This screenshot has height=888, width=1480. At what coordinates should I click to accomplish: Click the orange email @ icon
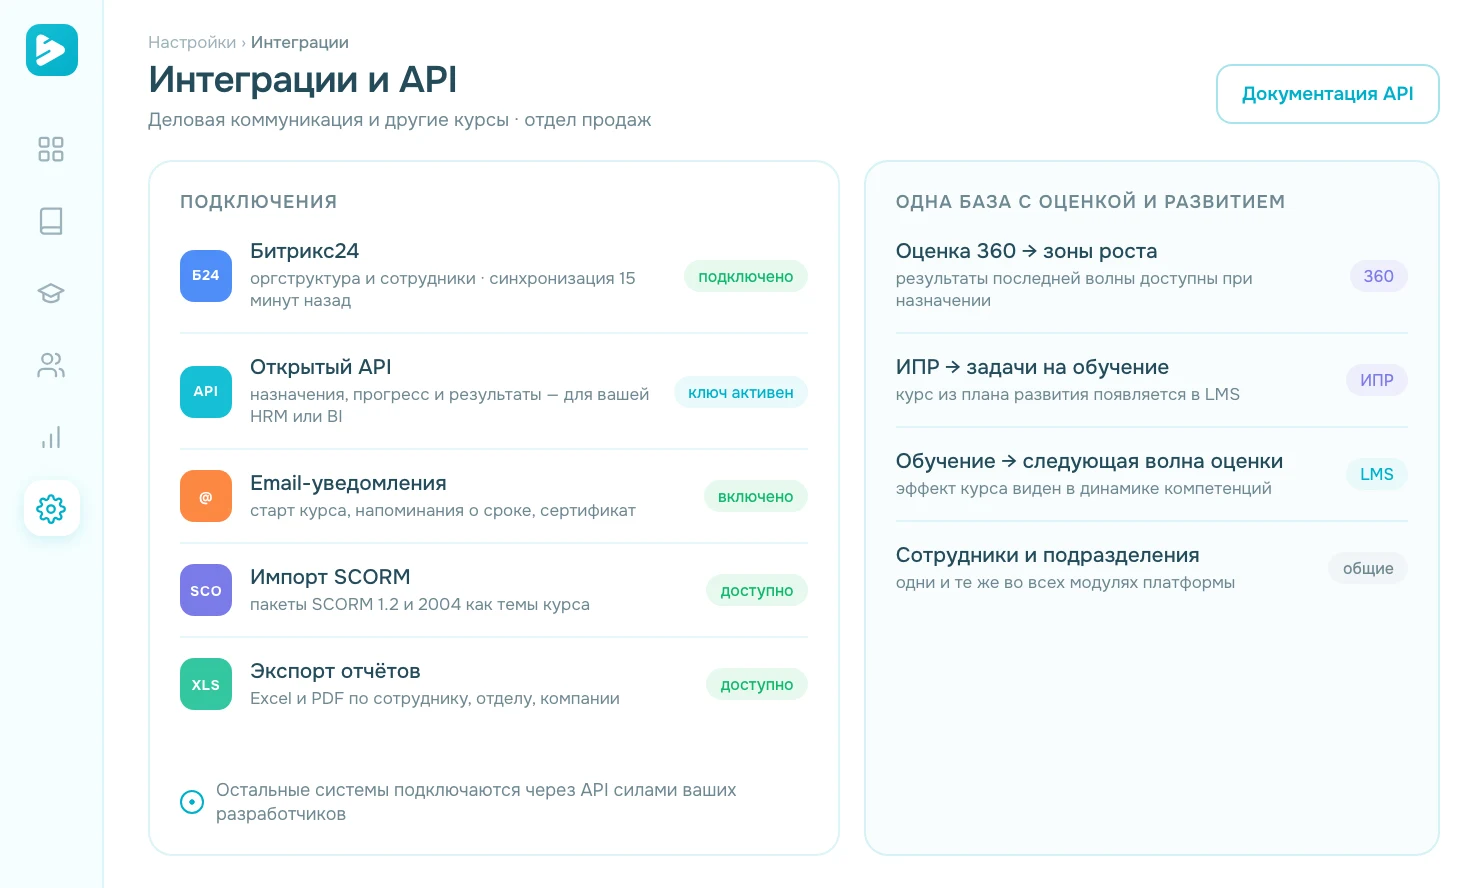(206, 496)
